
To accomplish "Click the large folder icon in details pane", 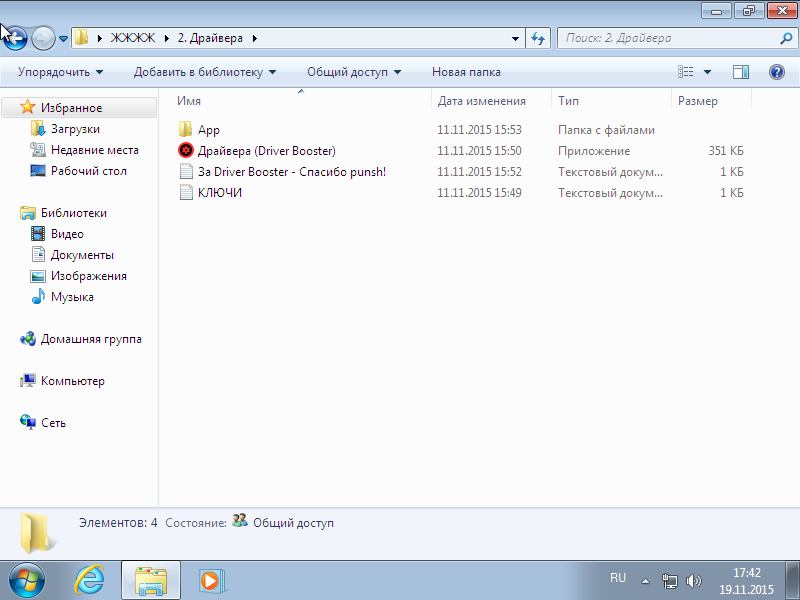I will pyautogui.click(x=37, y=533).
